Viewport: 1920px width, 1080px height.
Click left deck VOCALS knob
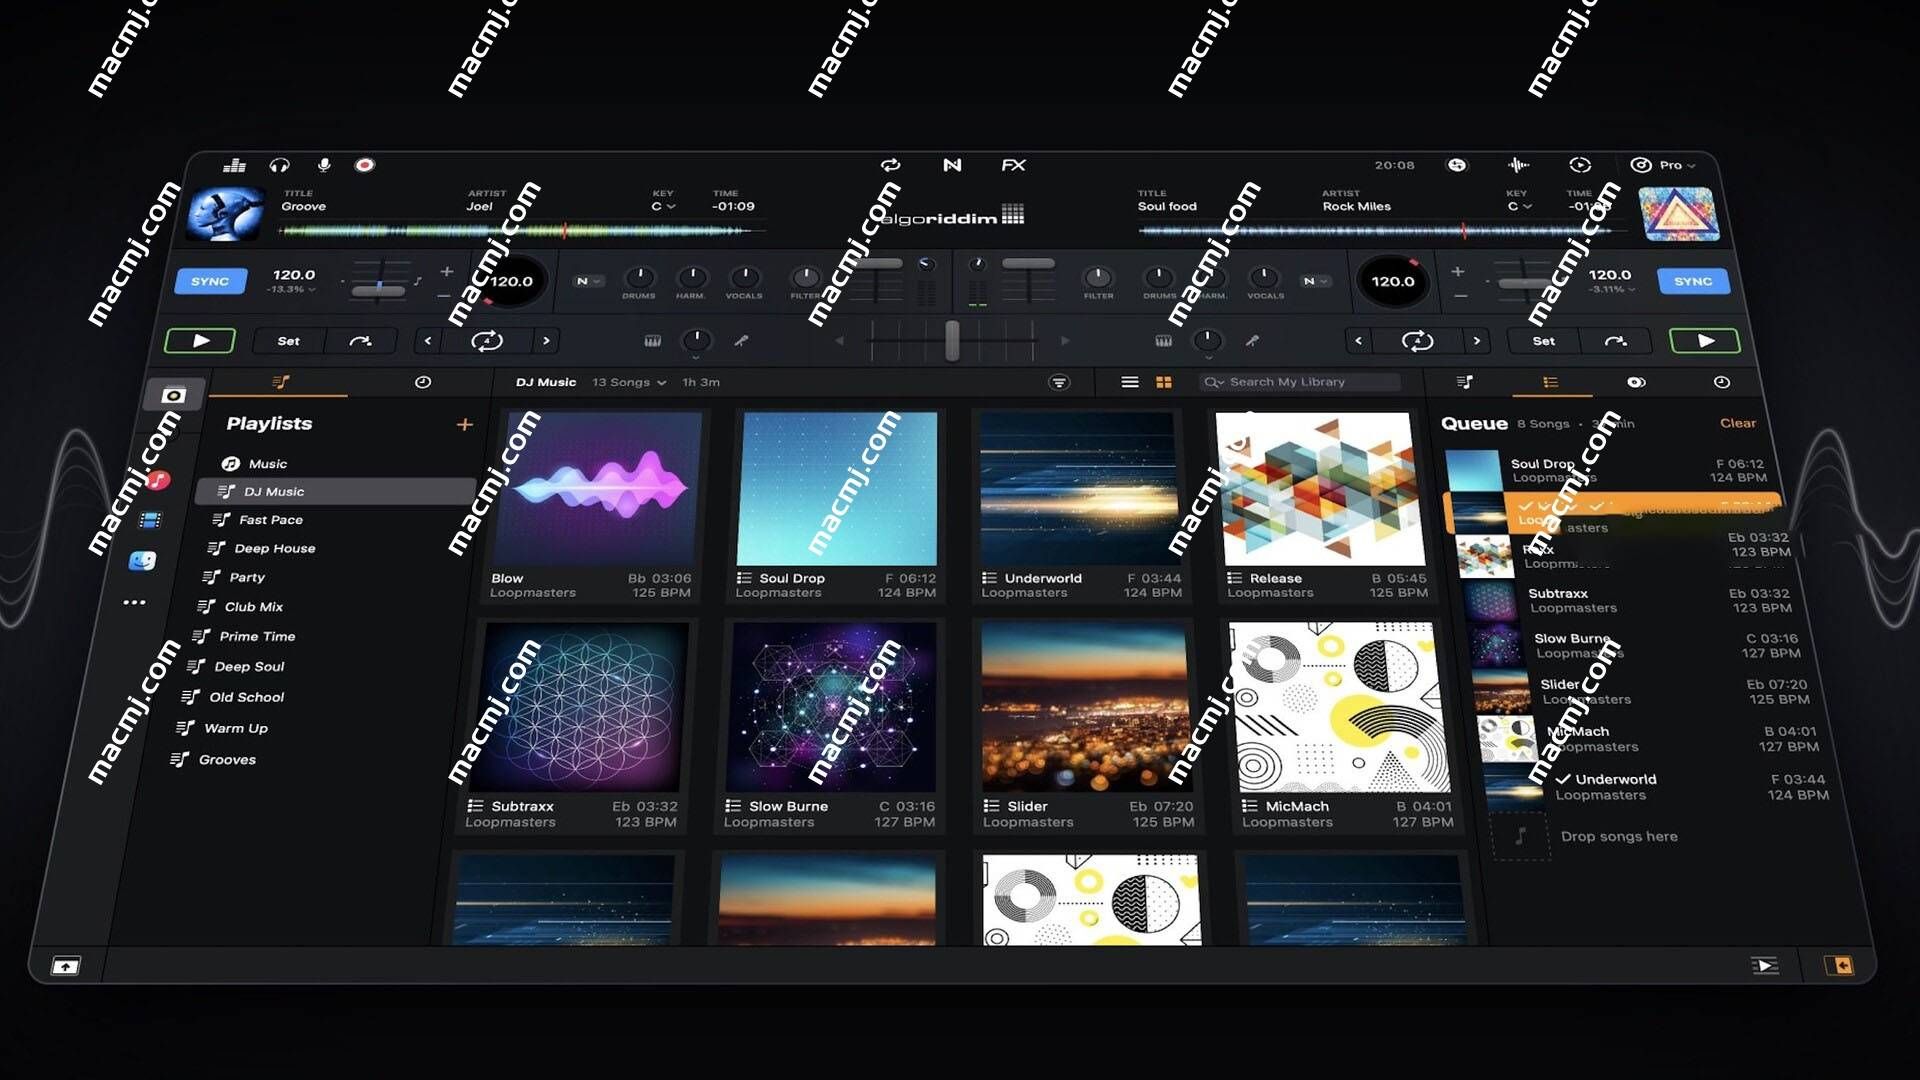744,277
